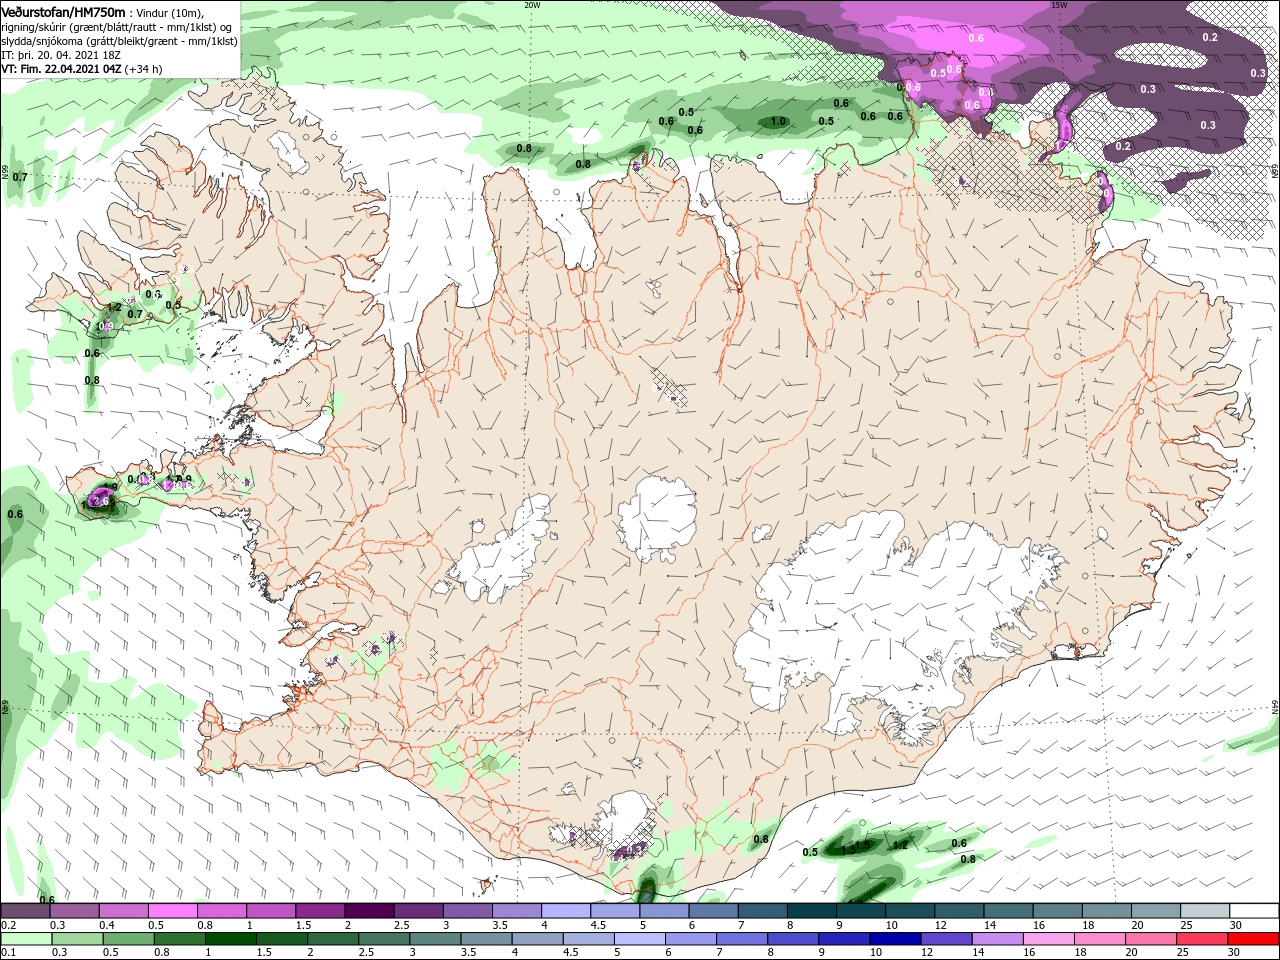Pick the rain scale swatch starting at 0.8

click(x=180, y=939)
